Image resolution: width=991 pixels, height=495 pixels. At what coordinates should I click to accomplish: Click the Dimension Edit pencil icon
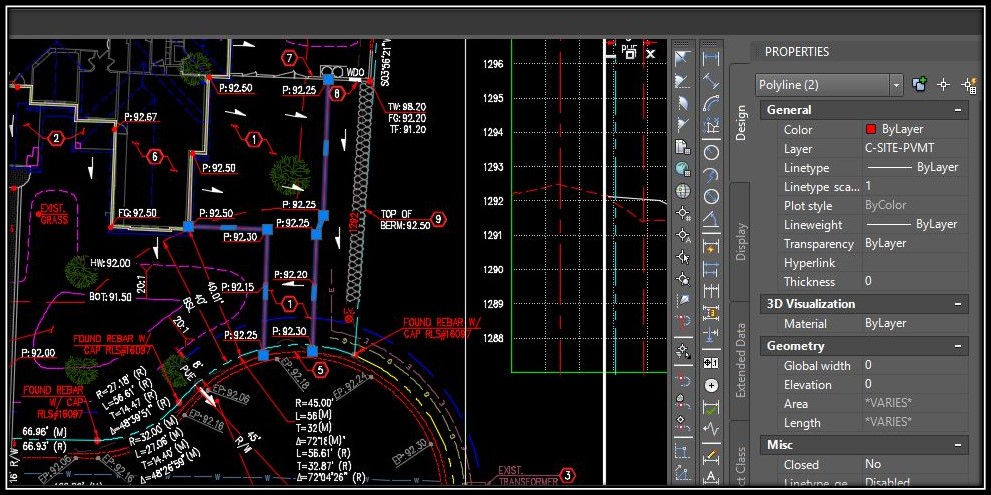(712, 455)
